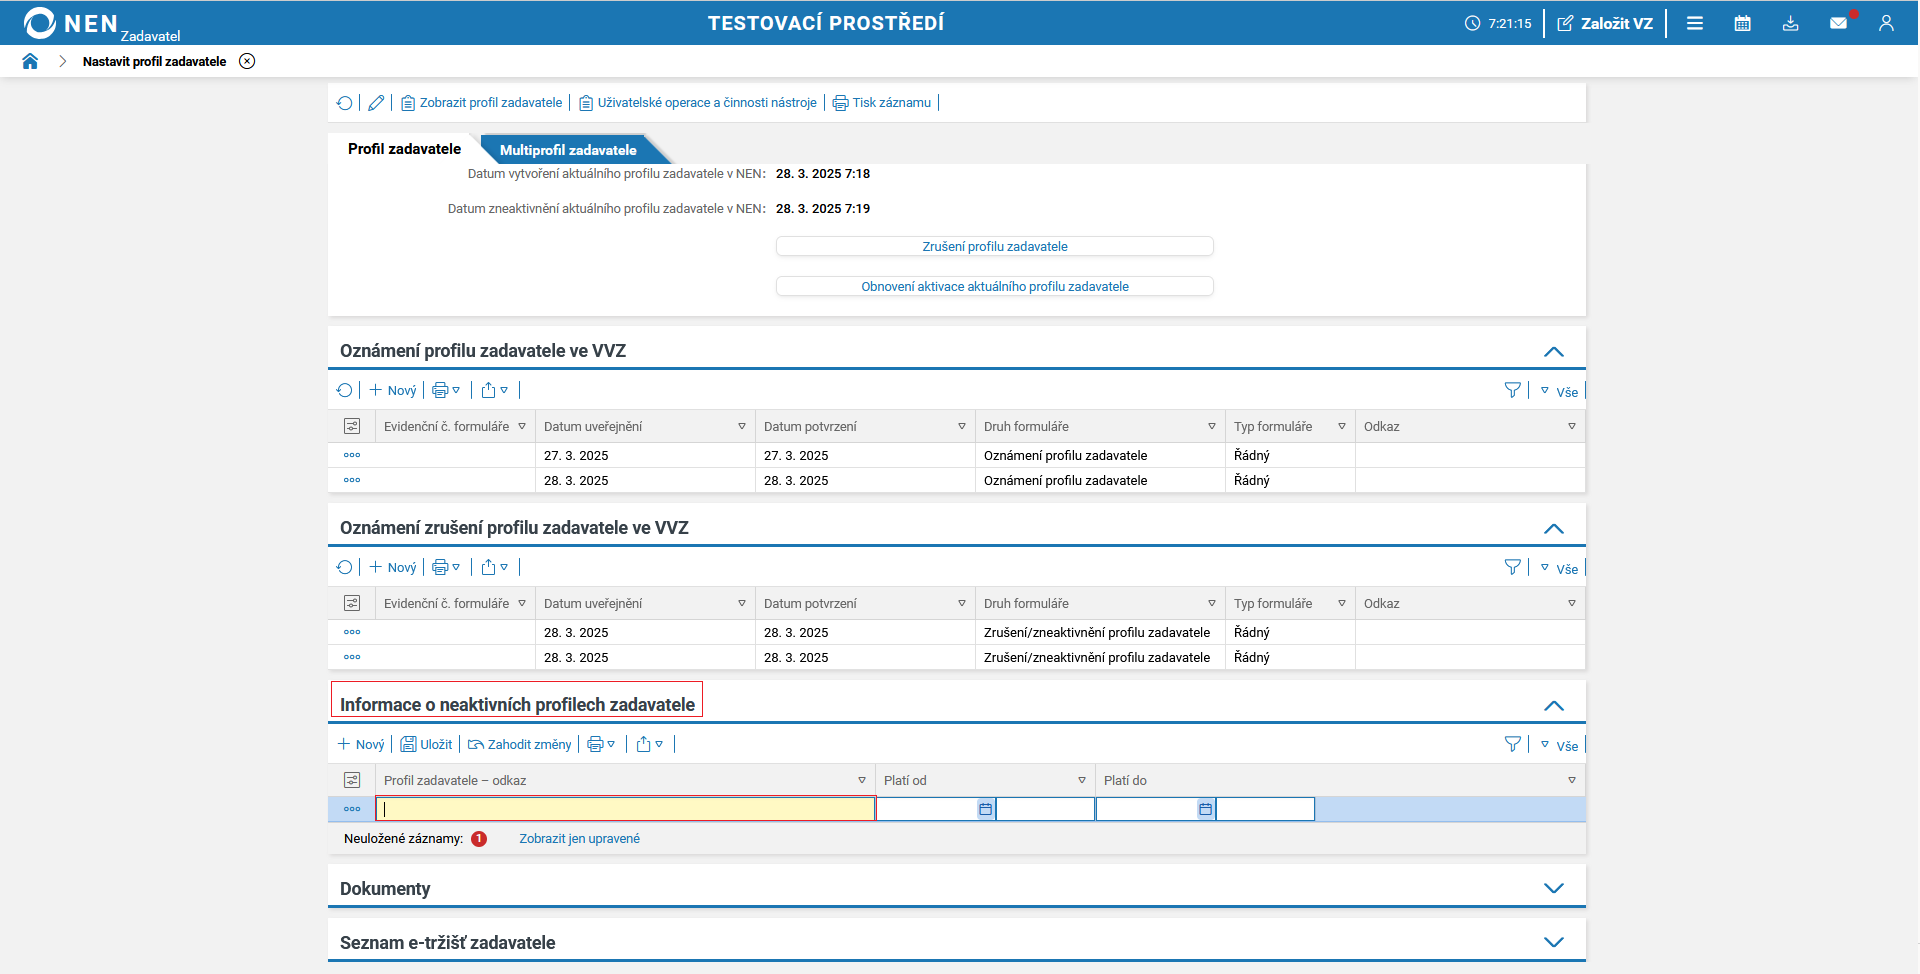Collapse Oznámení profilu zadavatele ve VVZ section

click(1553, 351)
